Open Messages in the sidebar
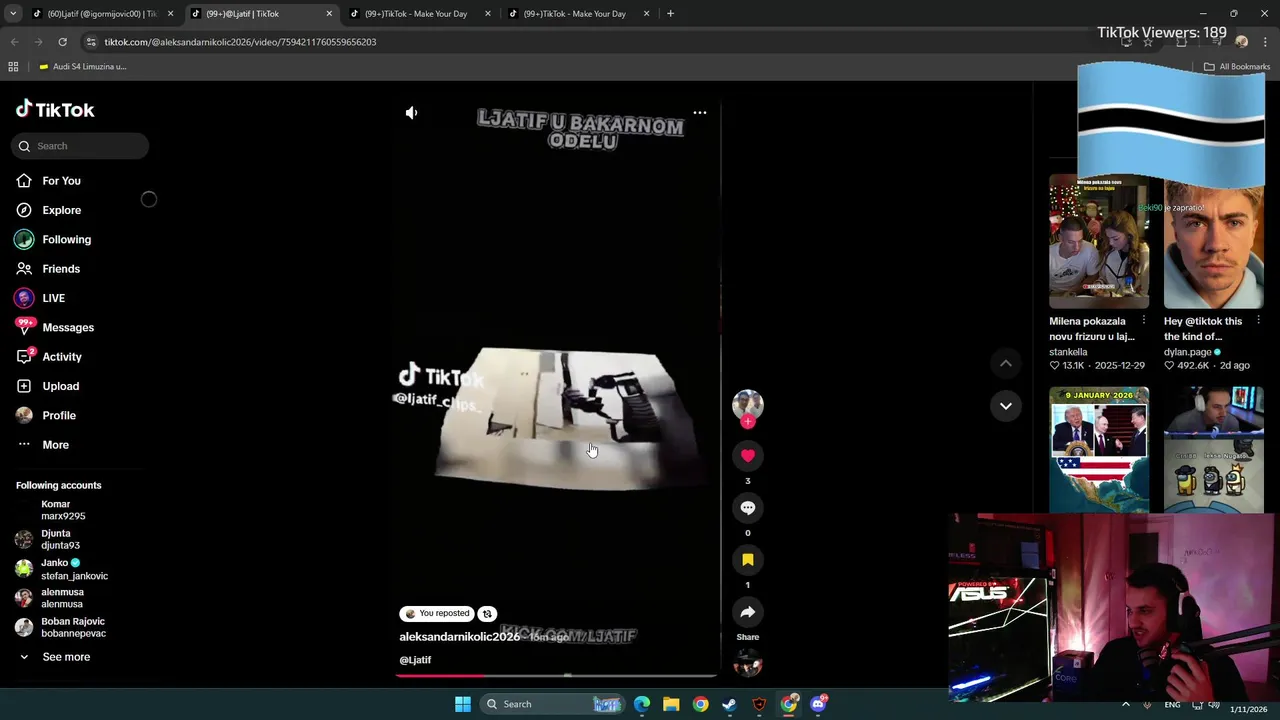 [68, 327]
